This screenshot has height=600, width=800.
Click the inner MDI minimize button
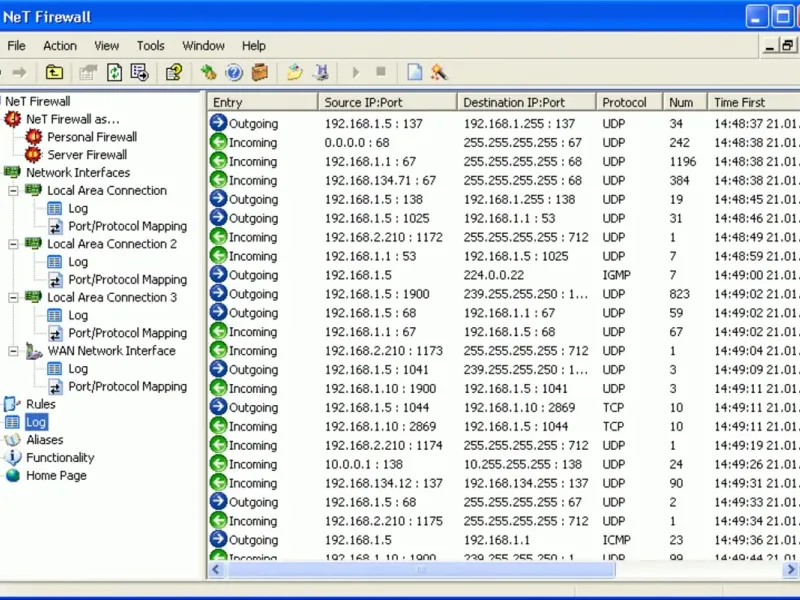770,45
